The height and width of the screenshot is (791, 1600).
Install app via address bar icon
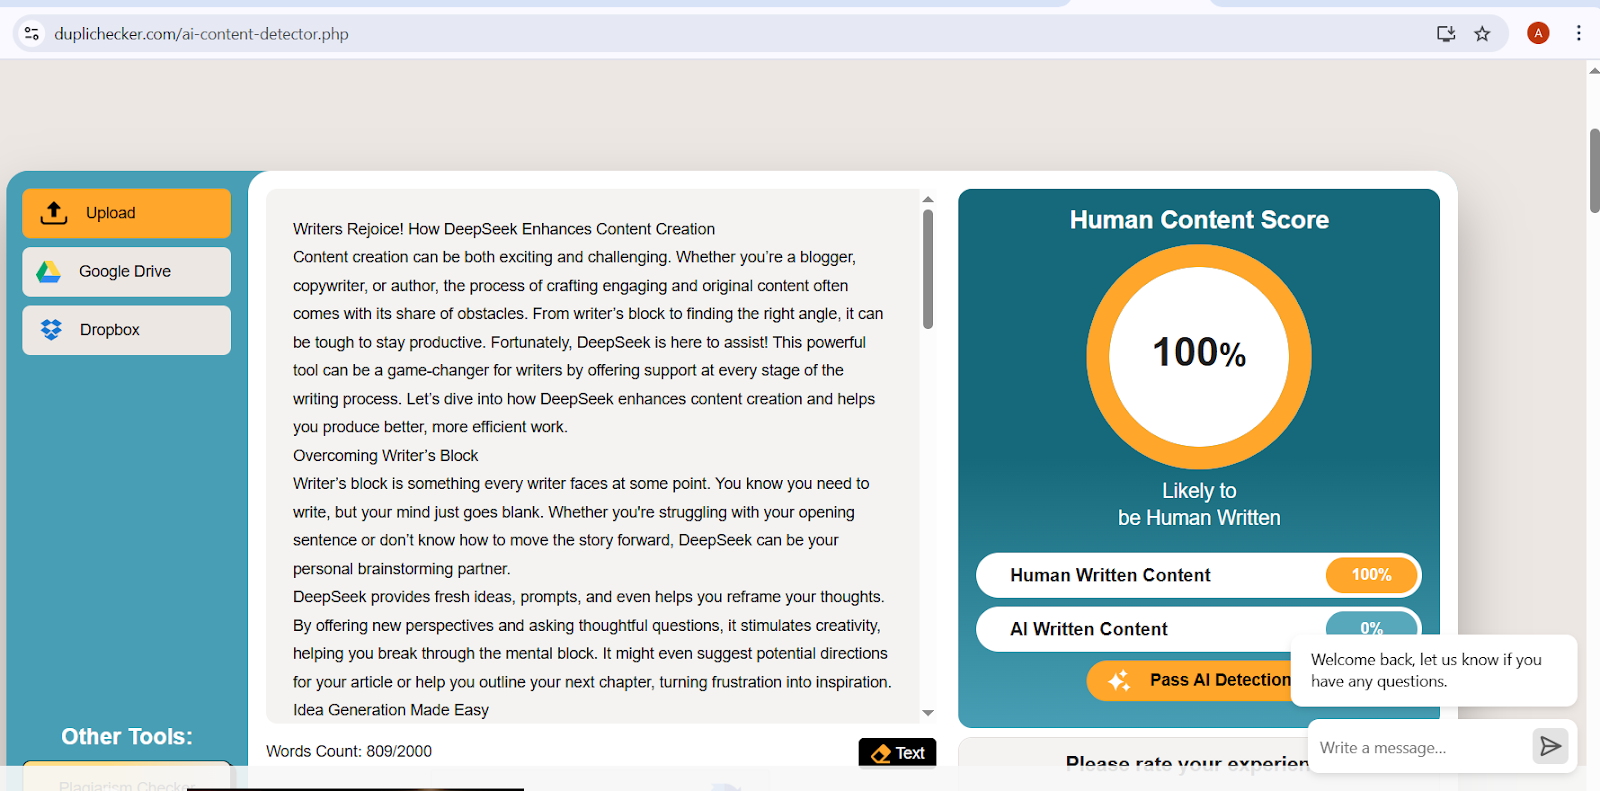1446,34
